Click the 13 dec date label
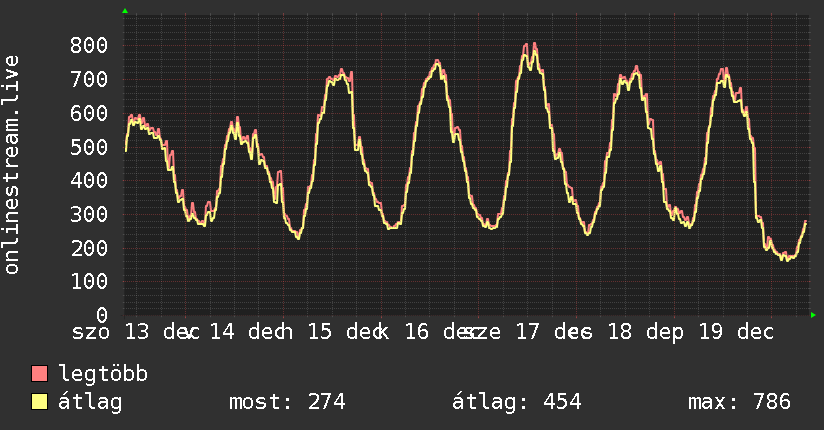824x430 pixels. 162,332
